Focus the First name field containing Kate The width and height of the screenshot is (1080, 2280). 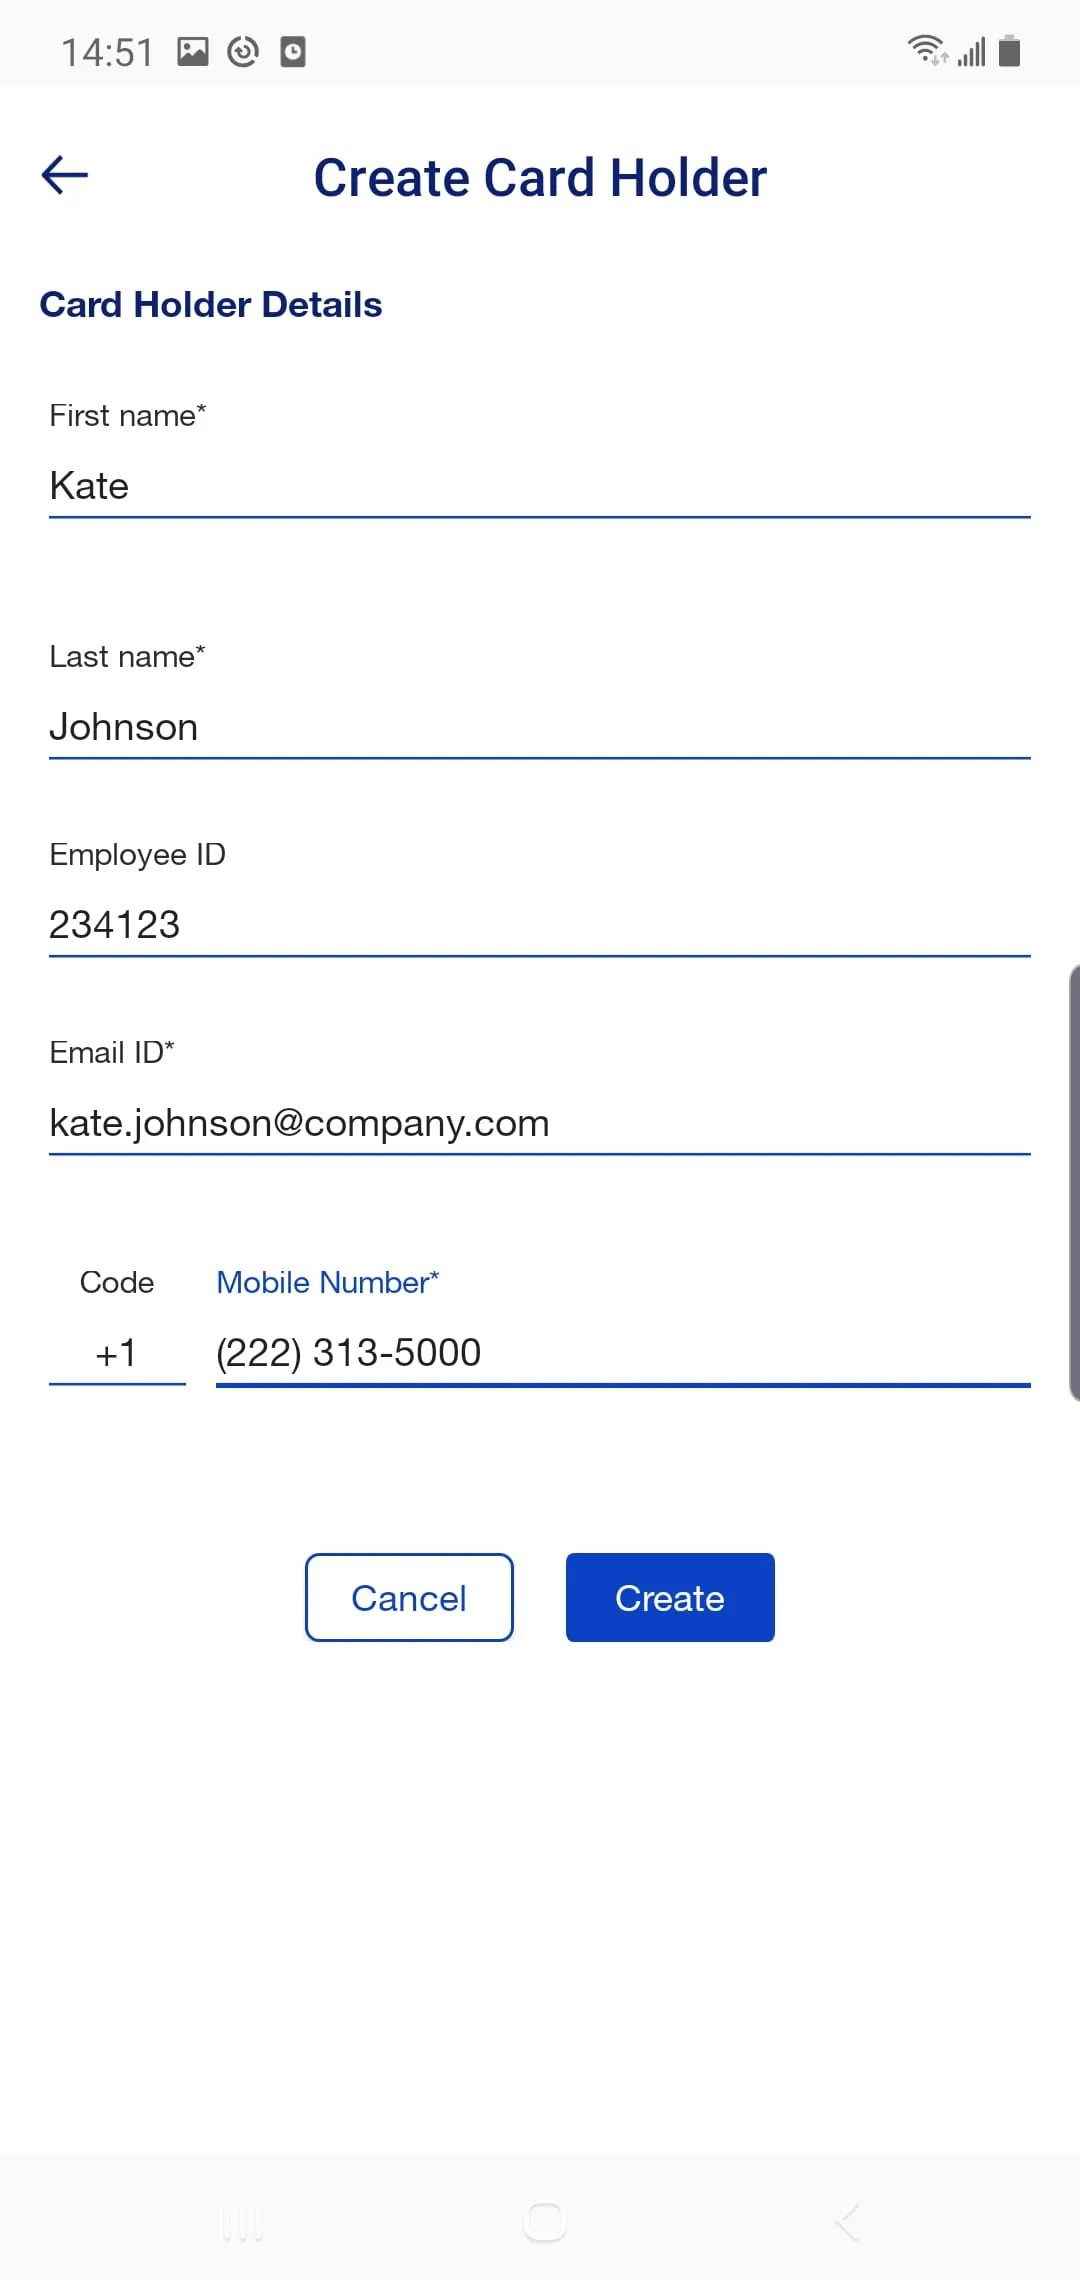539,487
